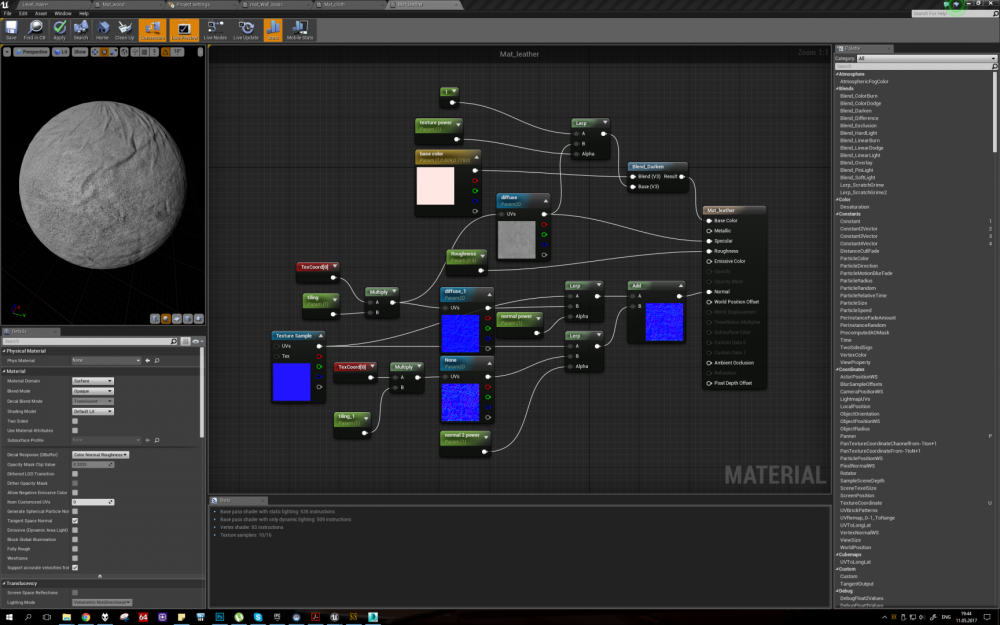The width and height of the screenshot is (1000, 625).
Task: Disable the Tangent Space Normal checkbox
Action: click(x=75, y=520)
